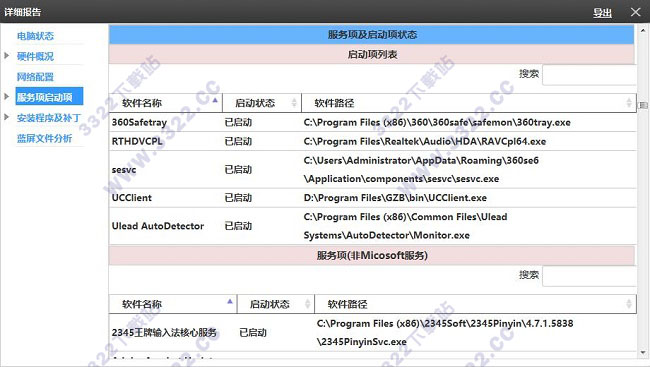
Task: Click the startup items 搜索 input box
Action: tap(589, 75)
